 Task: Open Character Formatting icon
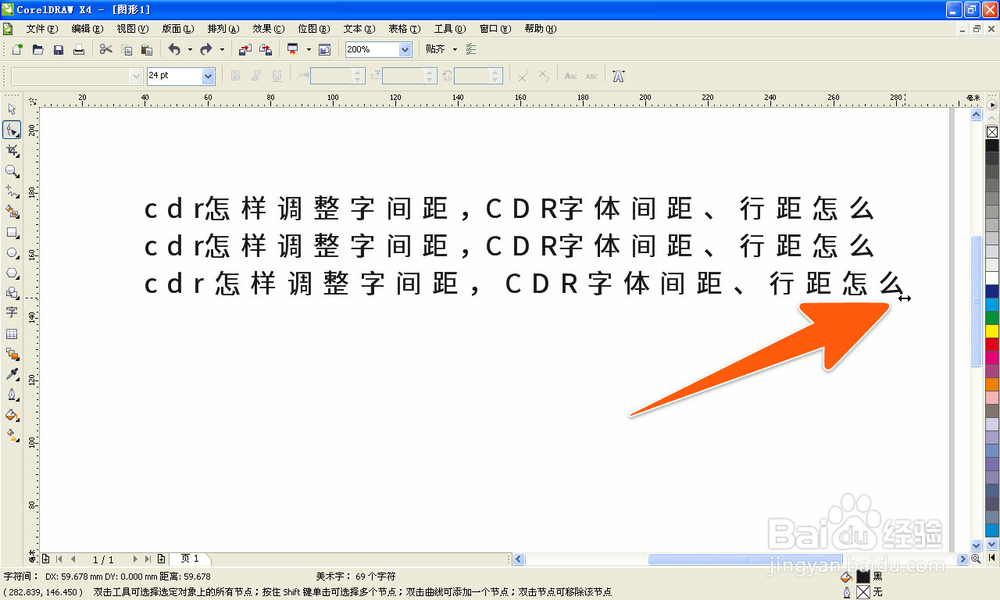coord(618,76)
